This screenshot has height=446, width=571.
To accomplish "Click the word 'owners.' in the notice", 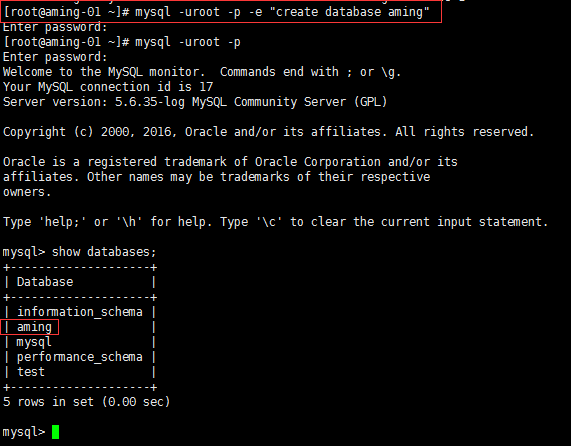I will pos(27,192).
